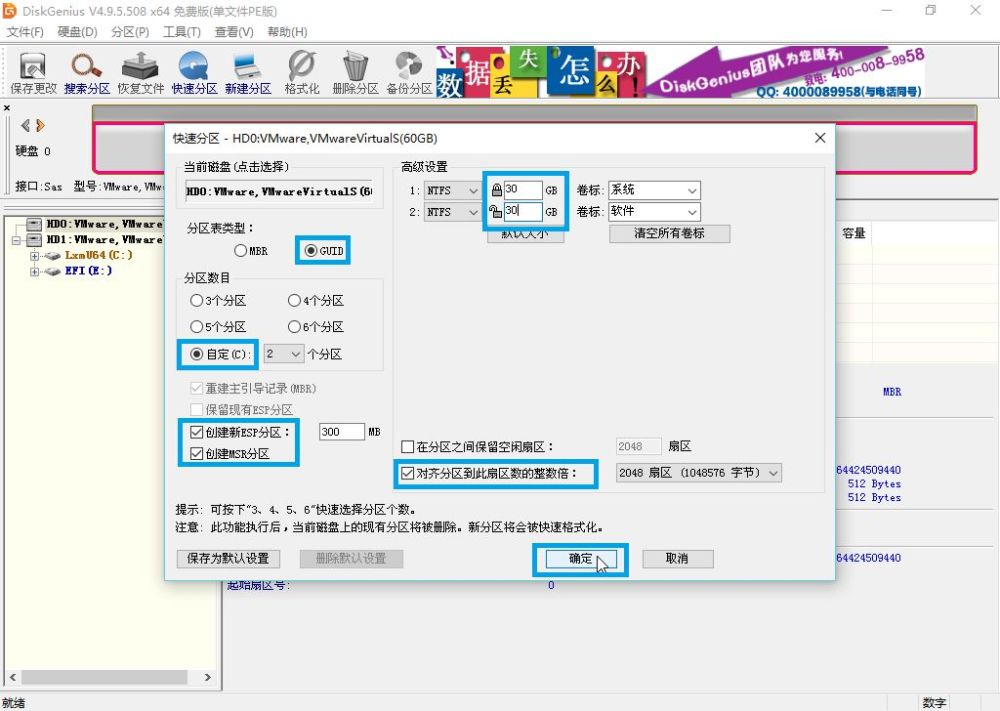Image resolution: width=1000 pixels, height=711 pixels.
Task: Click the Delete Partition (删除分区) icon
Action: [x=355, y=73]
